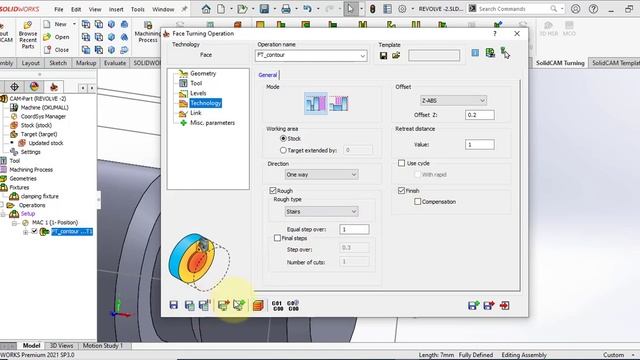Enable the Use cycle checkbox
Screen dimensions: 640x360
pos(402,163)
